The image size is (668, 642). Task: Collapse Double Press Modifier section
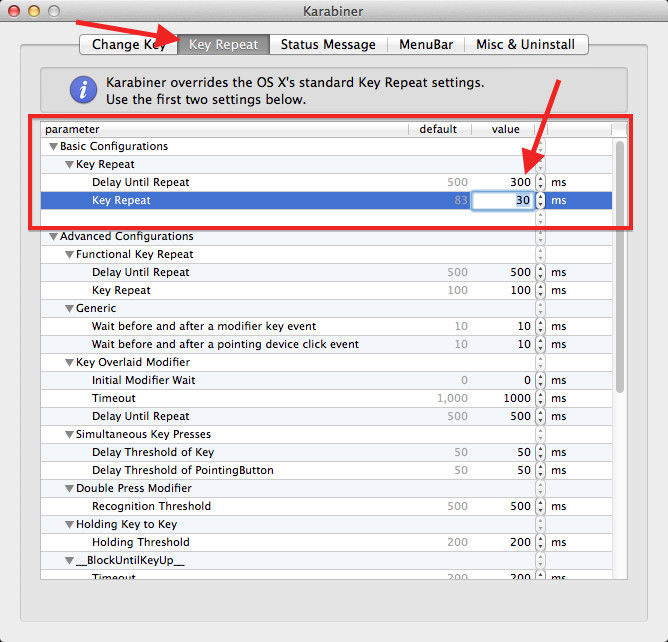click(69, 489)
